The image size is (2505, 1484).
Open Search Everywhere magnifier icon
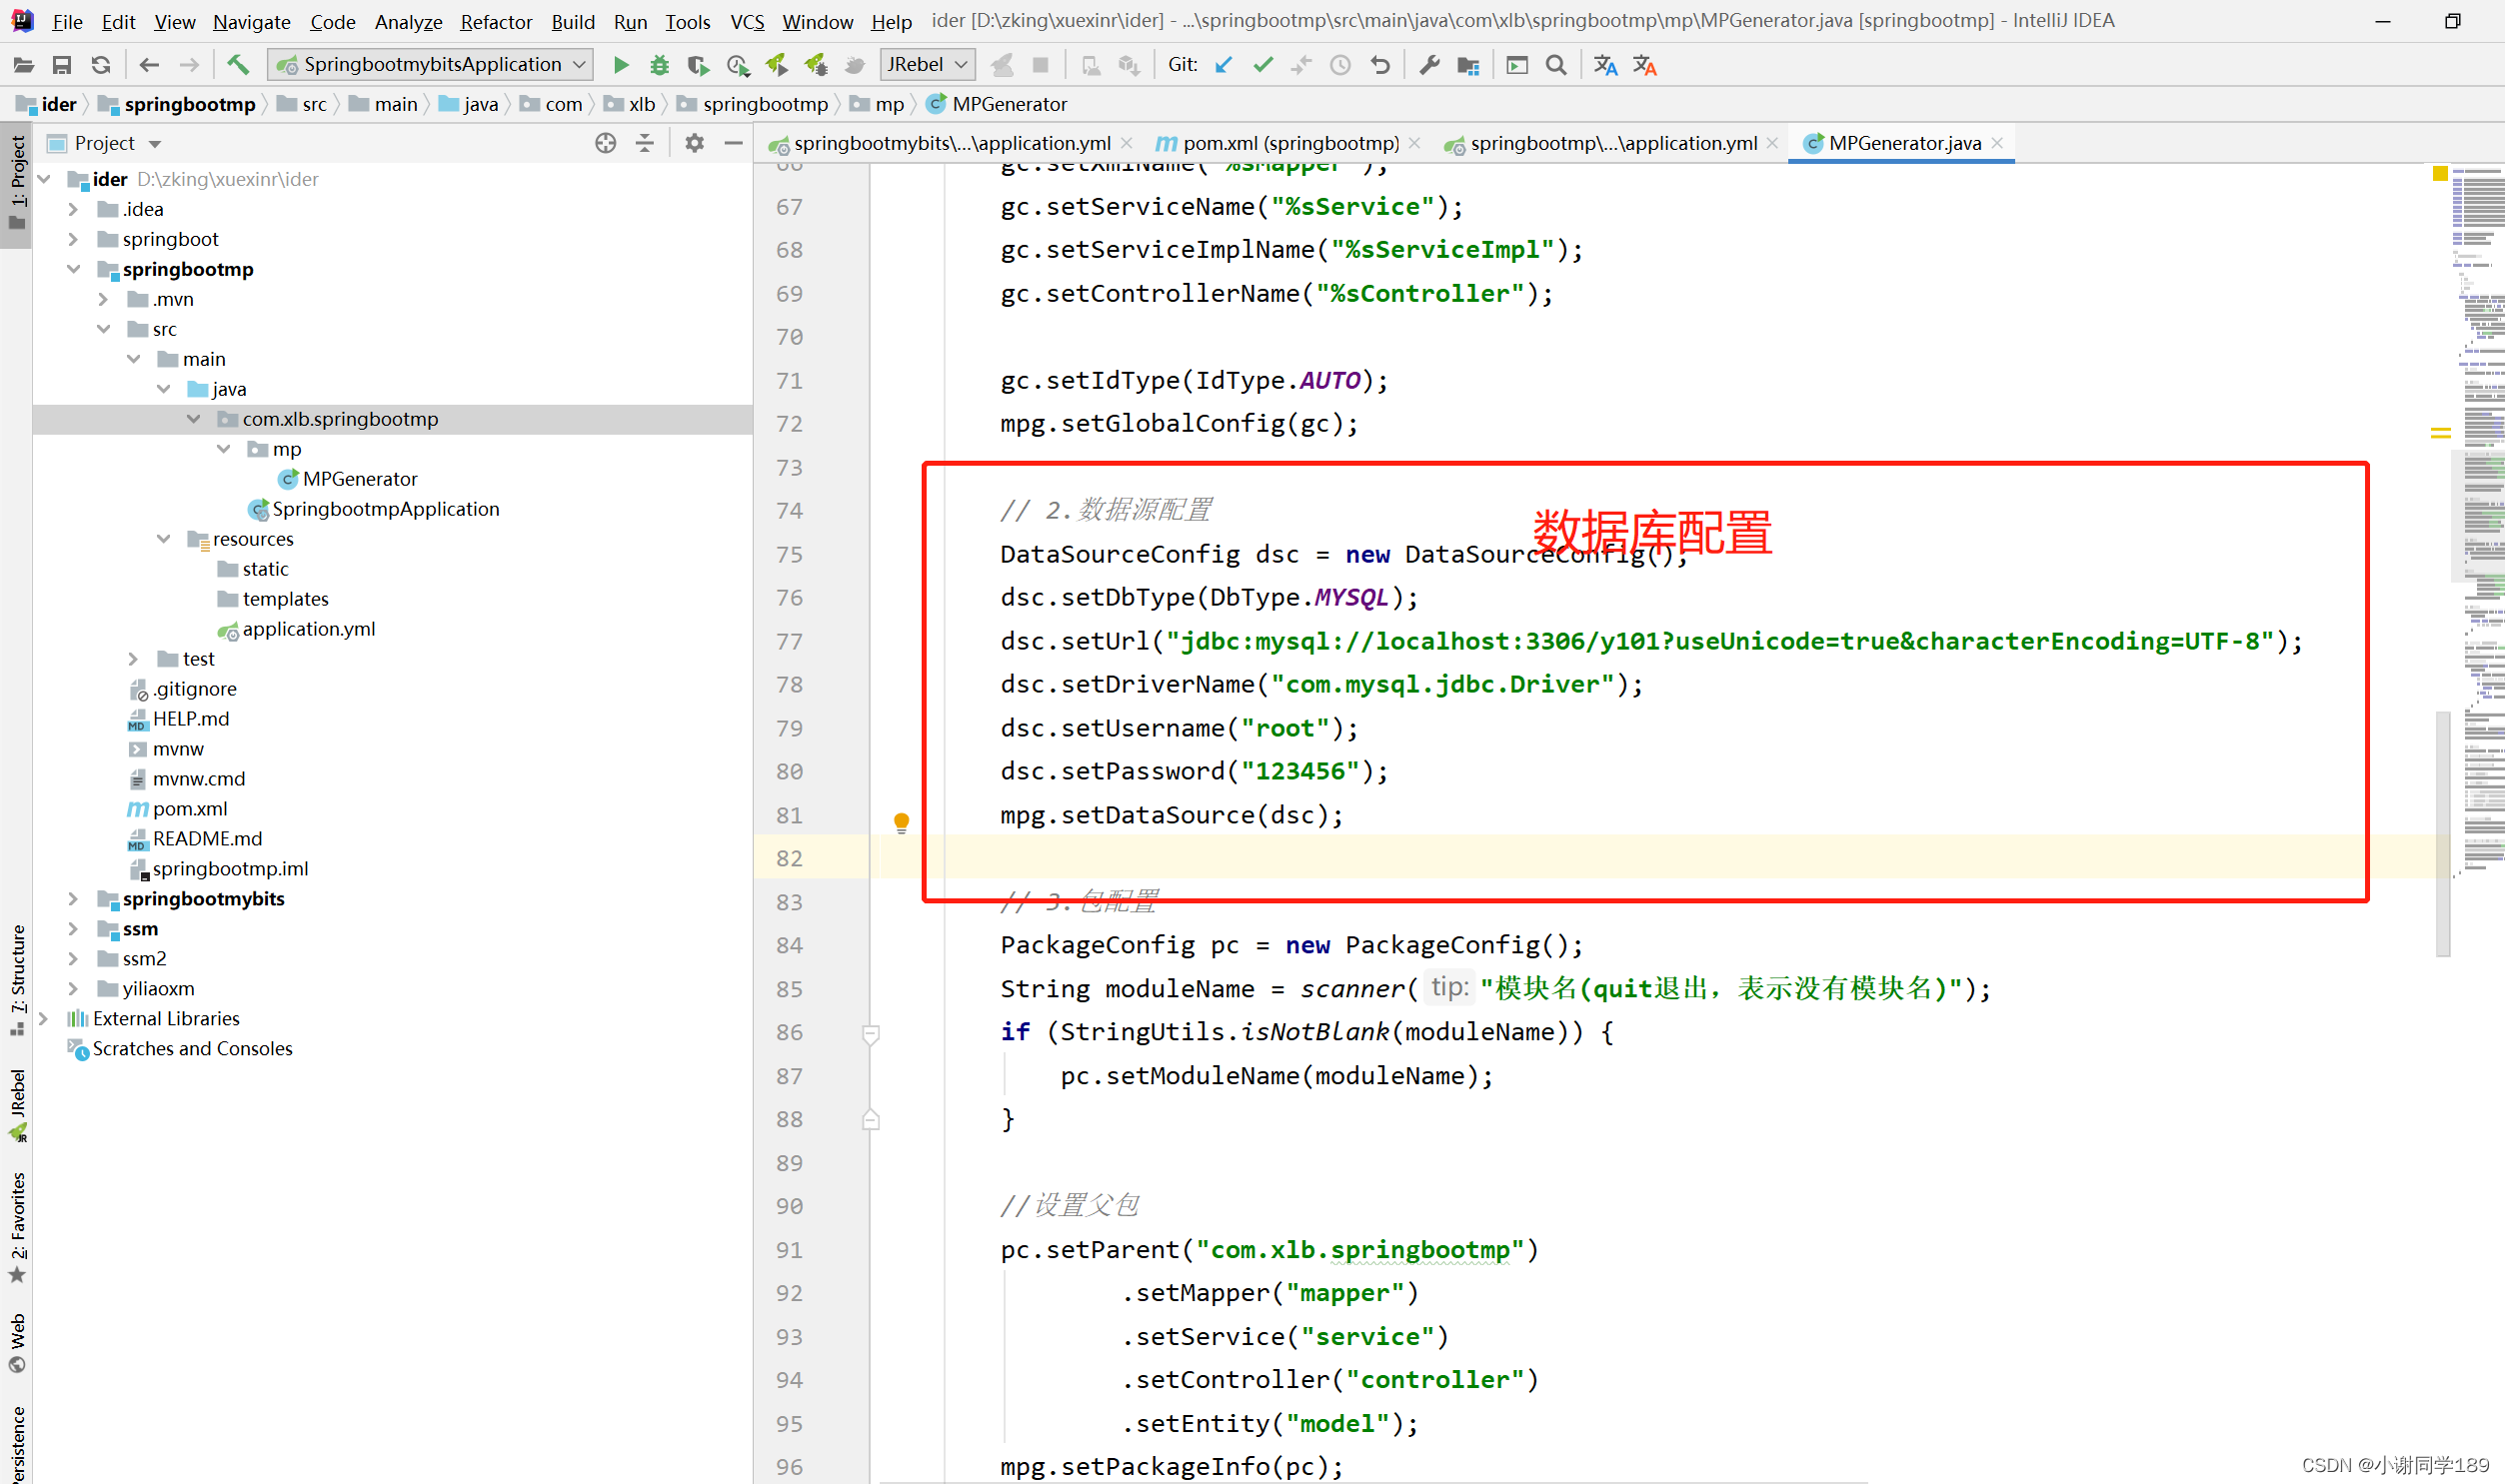click(x=1556, y=65)
